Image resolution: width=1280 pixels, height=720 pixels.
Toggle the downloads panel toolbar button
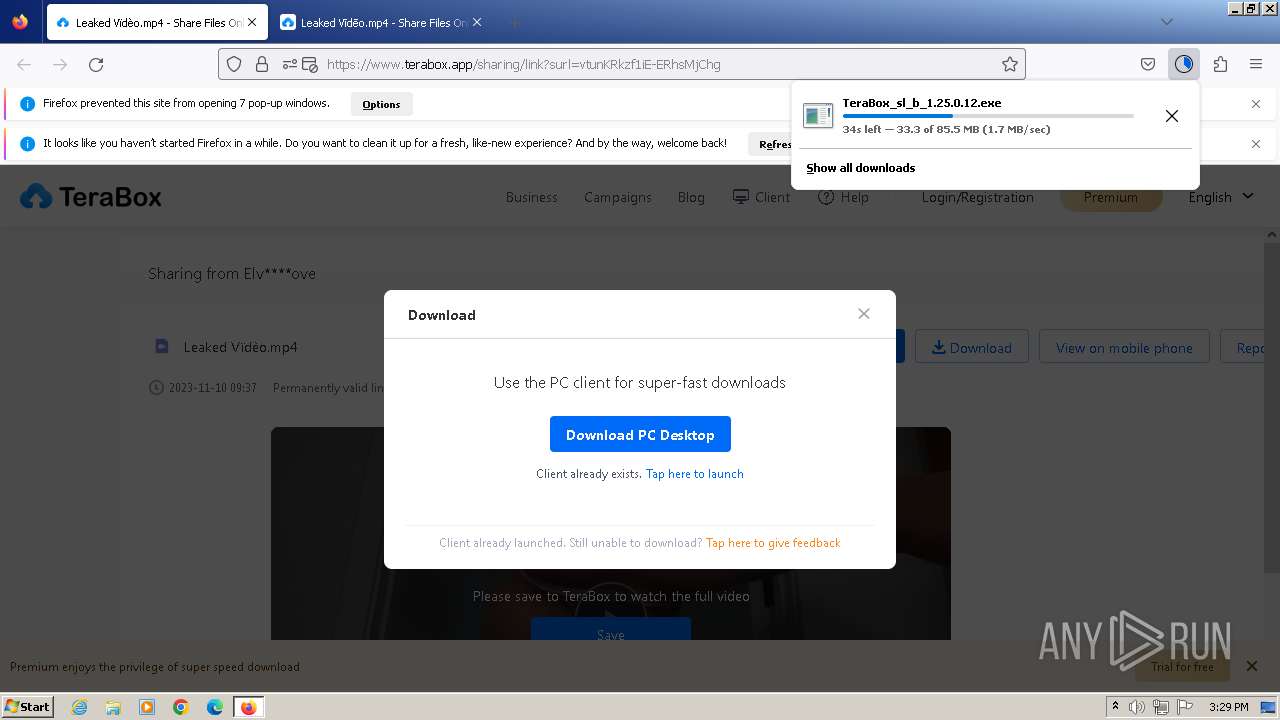(x=1184, y=64)
